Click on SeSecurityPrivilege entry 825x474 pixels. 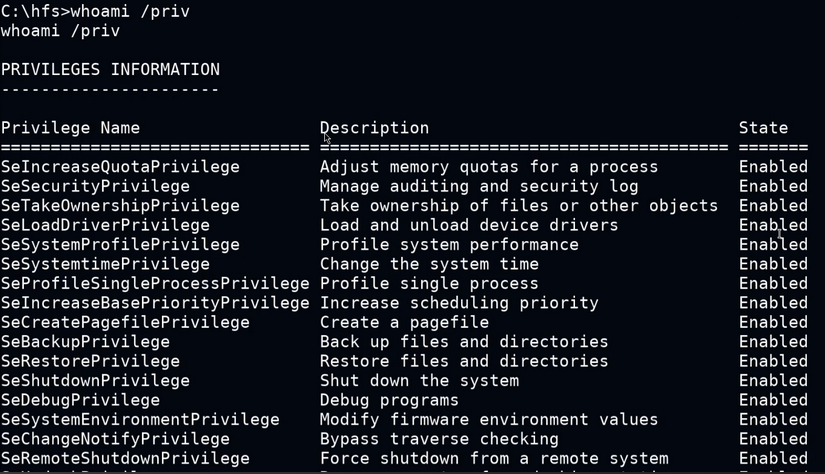(95, 186)
